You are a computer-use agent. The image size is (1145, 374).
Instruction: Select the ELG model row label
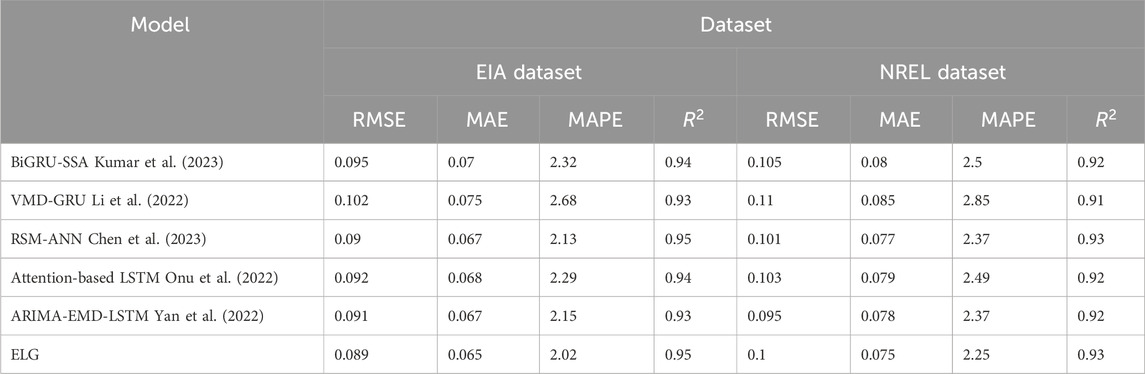23,354
